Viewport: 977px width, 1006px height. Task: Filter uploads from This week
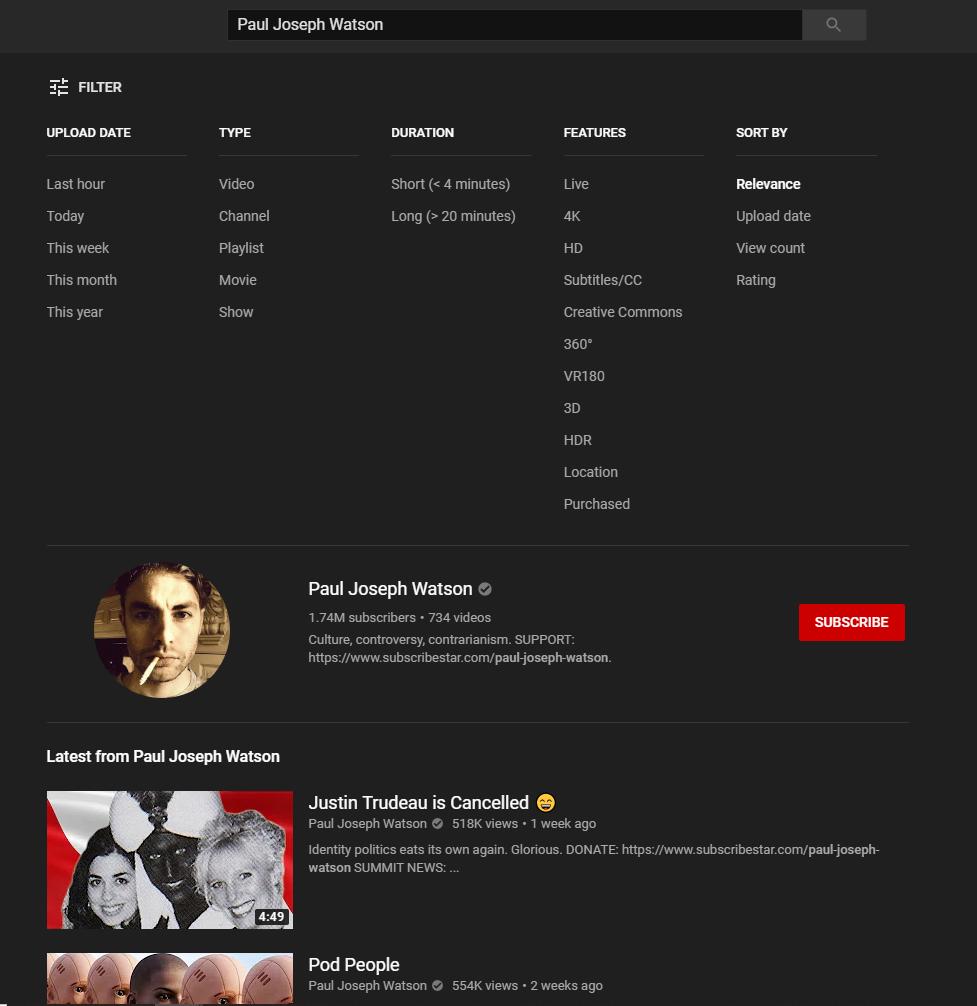tap(78, 248)
